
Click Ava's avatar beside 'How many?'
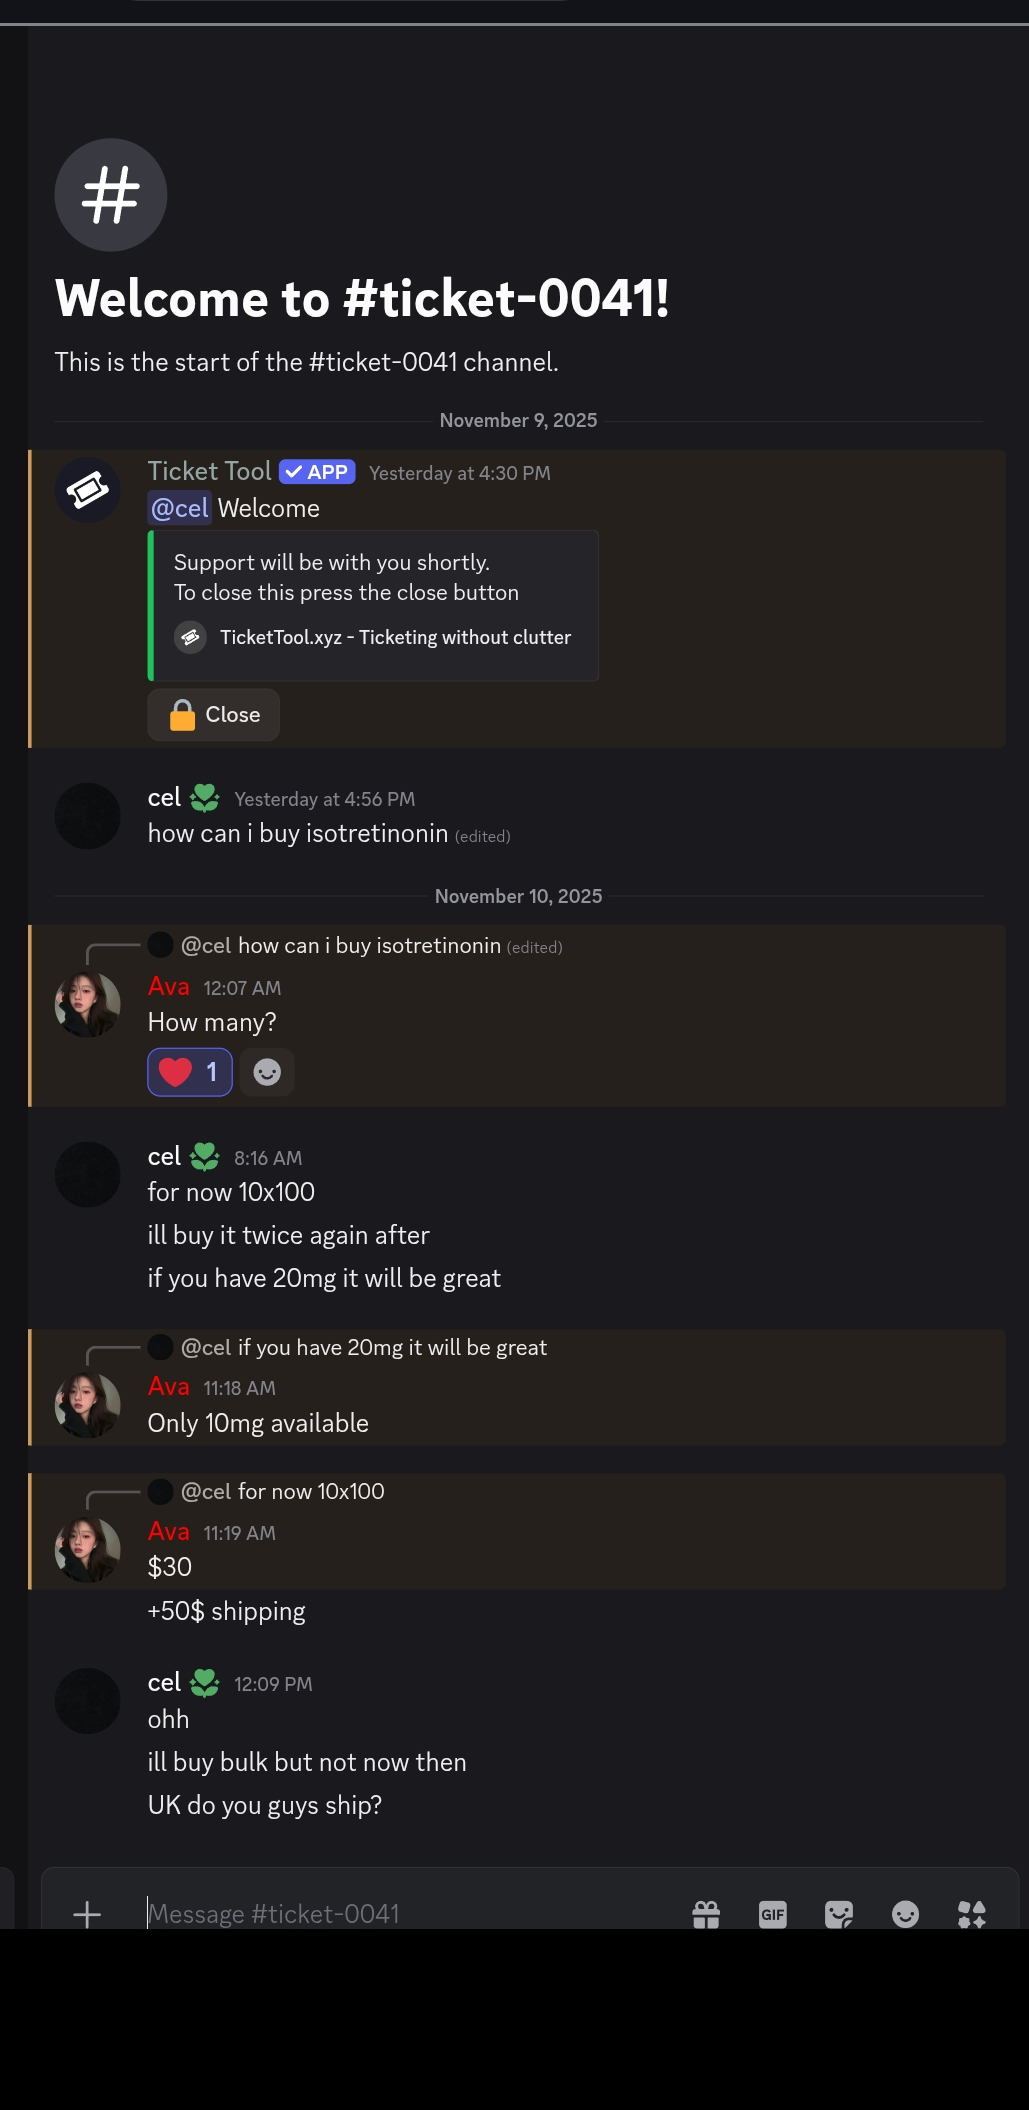click(x=88, y=1005)
